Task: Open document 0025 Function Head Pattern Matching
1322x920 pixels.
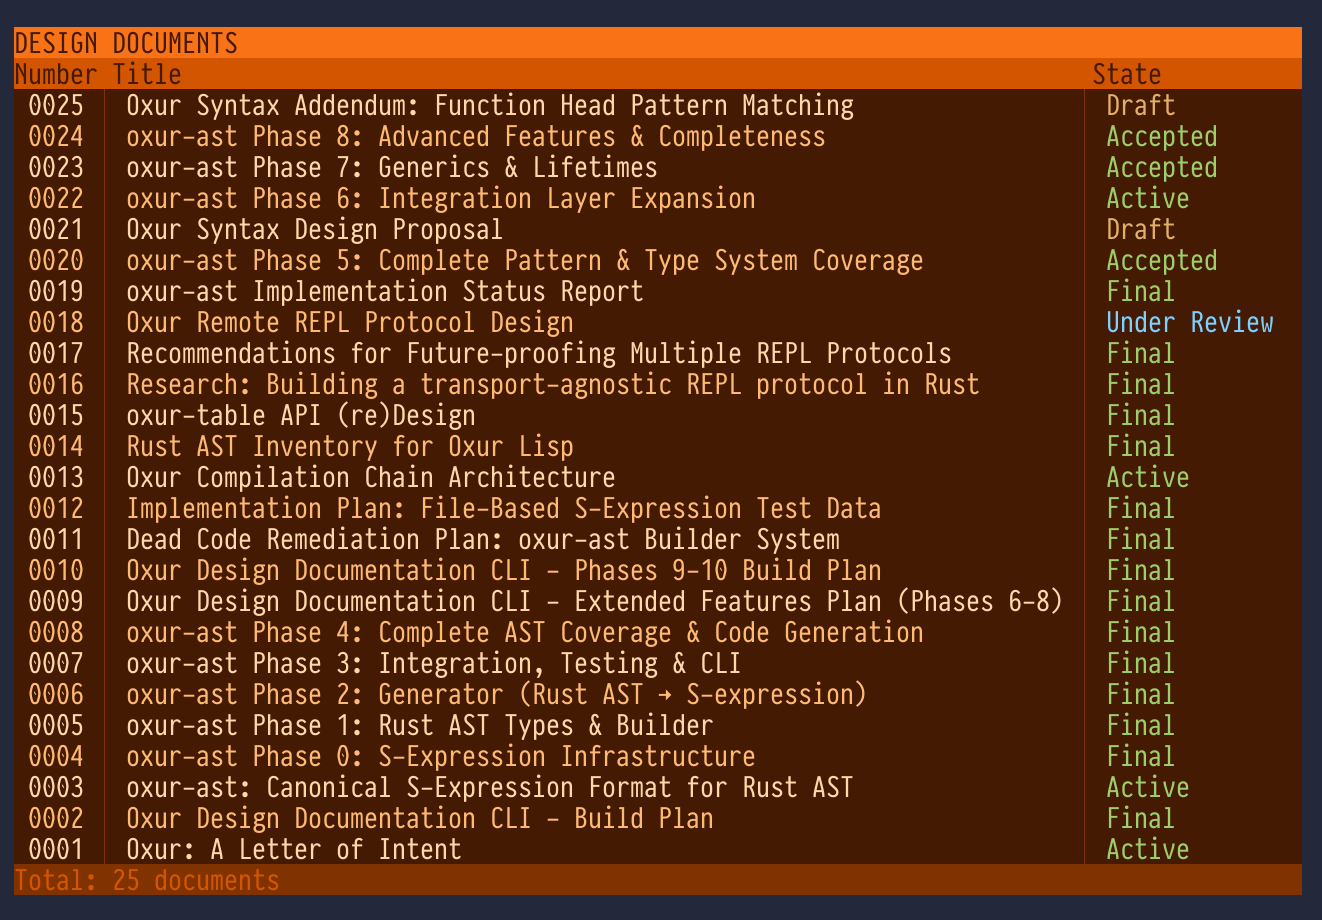Action: tap(490, 105)
